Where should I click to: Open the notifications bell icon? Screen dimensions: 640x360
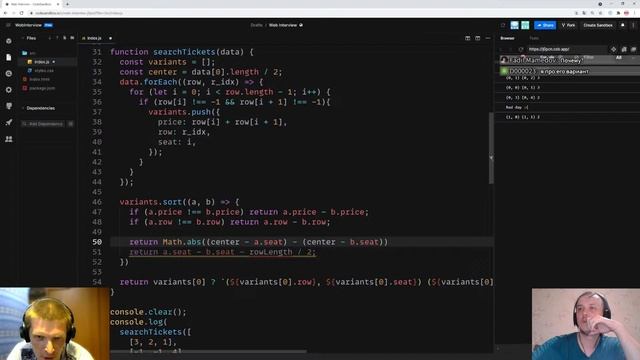point(623,25)
